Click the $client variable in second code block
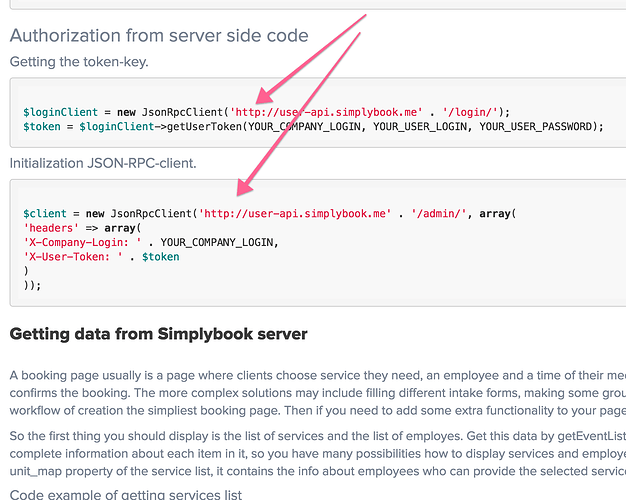626x500 pixels. click(44, 214)
